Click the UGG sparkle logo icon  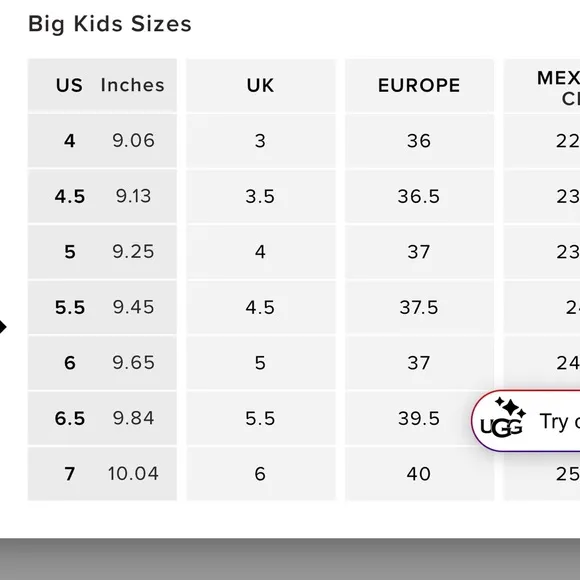tap(502, 417)
